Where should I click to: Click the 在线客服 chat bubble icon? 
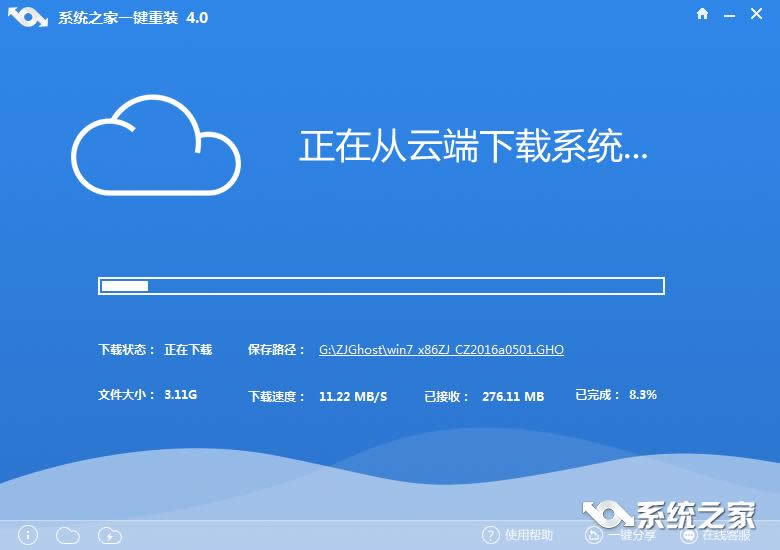pyautogui.click(x=689, y=535)
